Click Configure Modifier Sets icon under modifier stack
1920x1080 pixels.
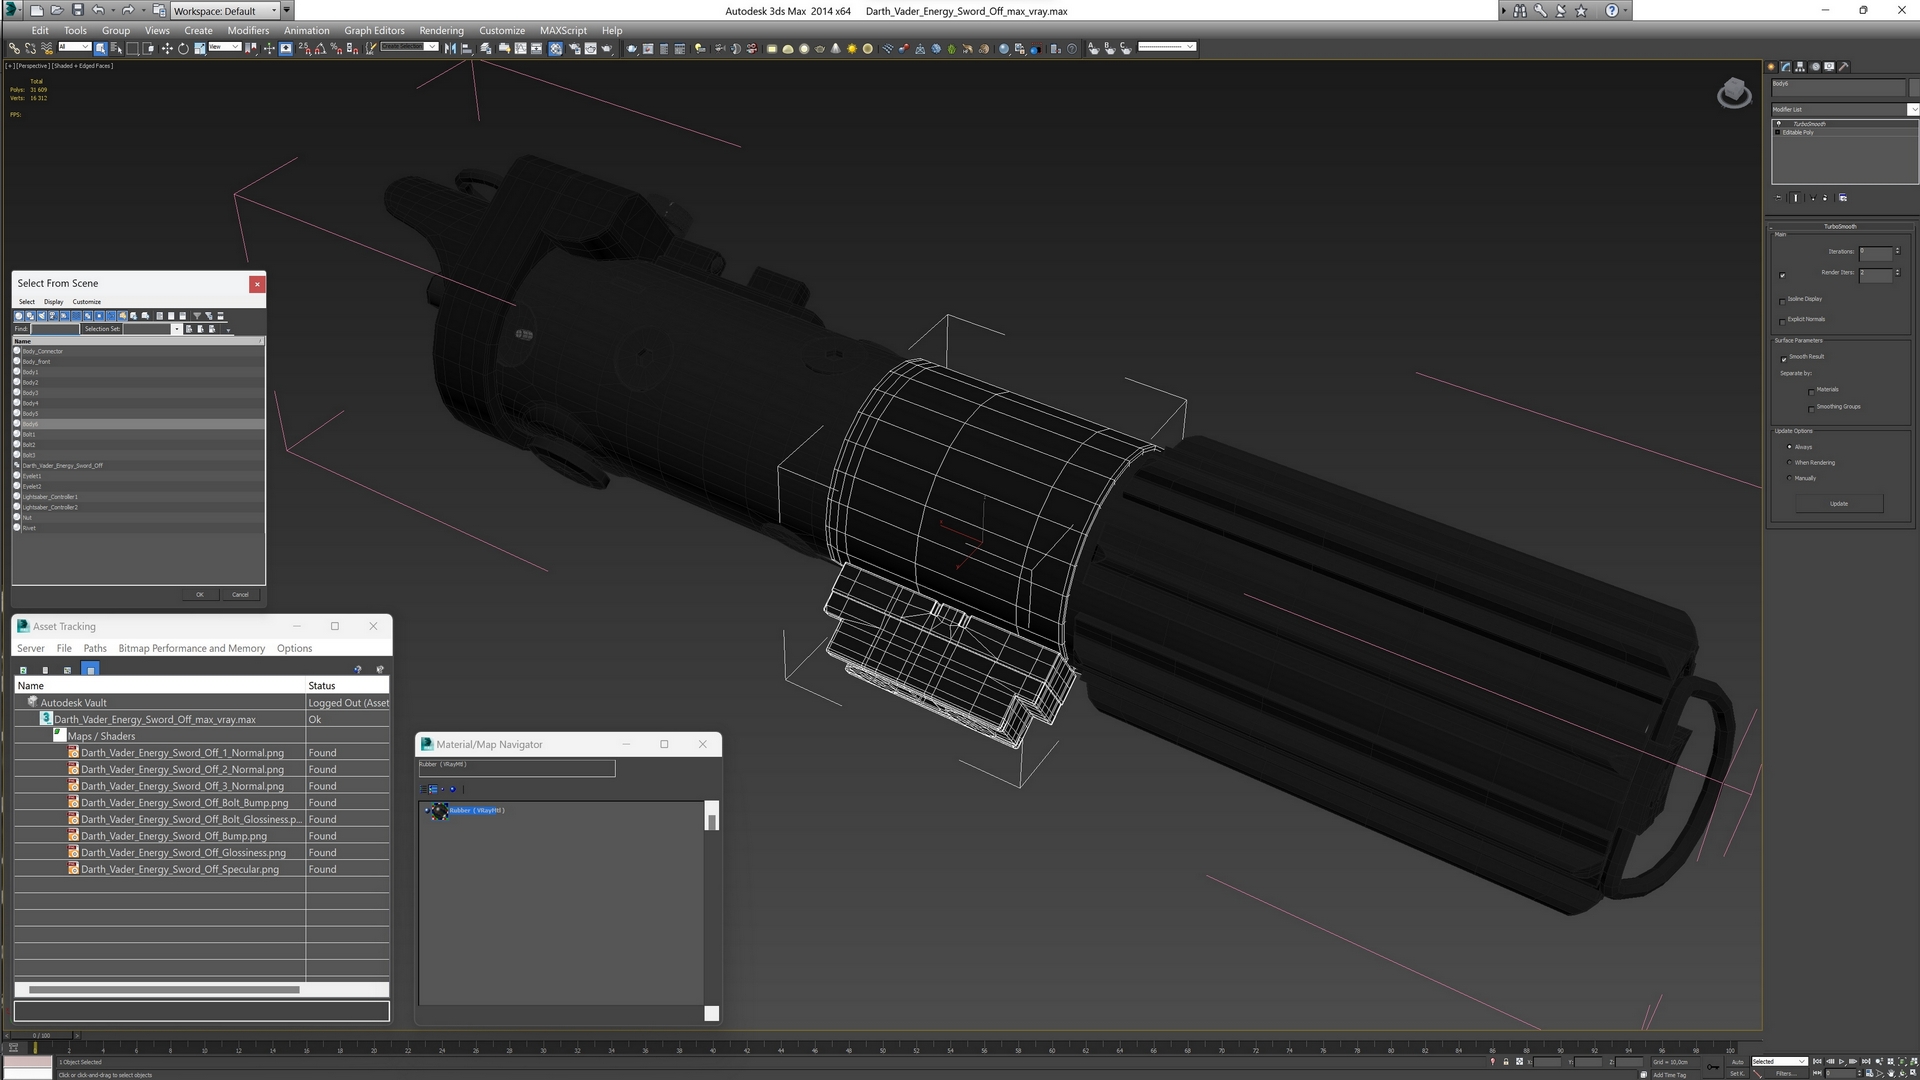(x=1843, y=198)
